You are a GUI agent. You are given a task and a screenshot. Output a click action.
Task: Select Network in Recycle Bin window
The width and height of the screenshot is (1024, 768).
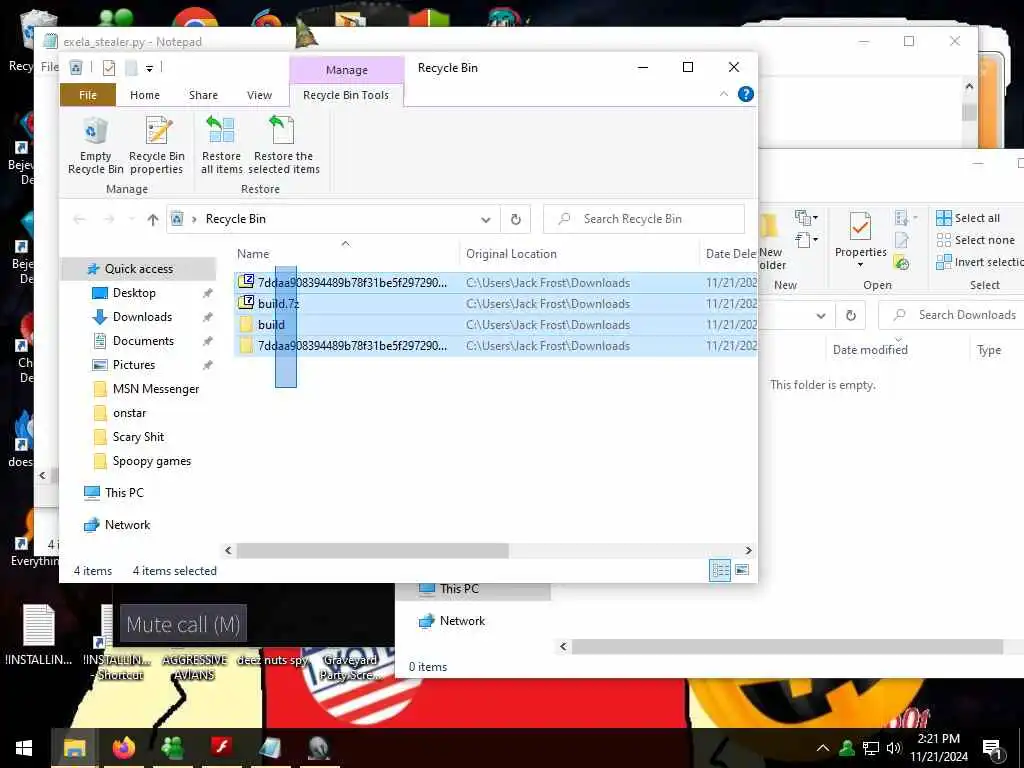[127, 525]
